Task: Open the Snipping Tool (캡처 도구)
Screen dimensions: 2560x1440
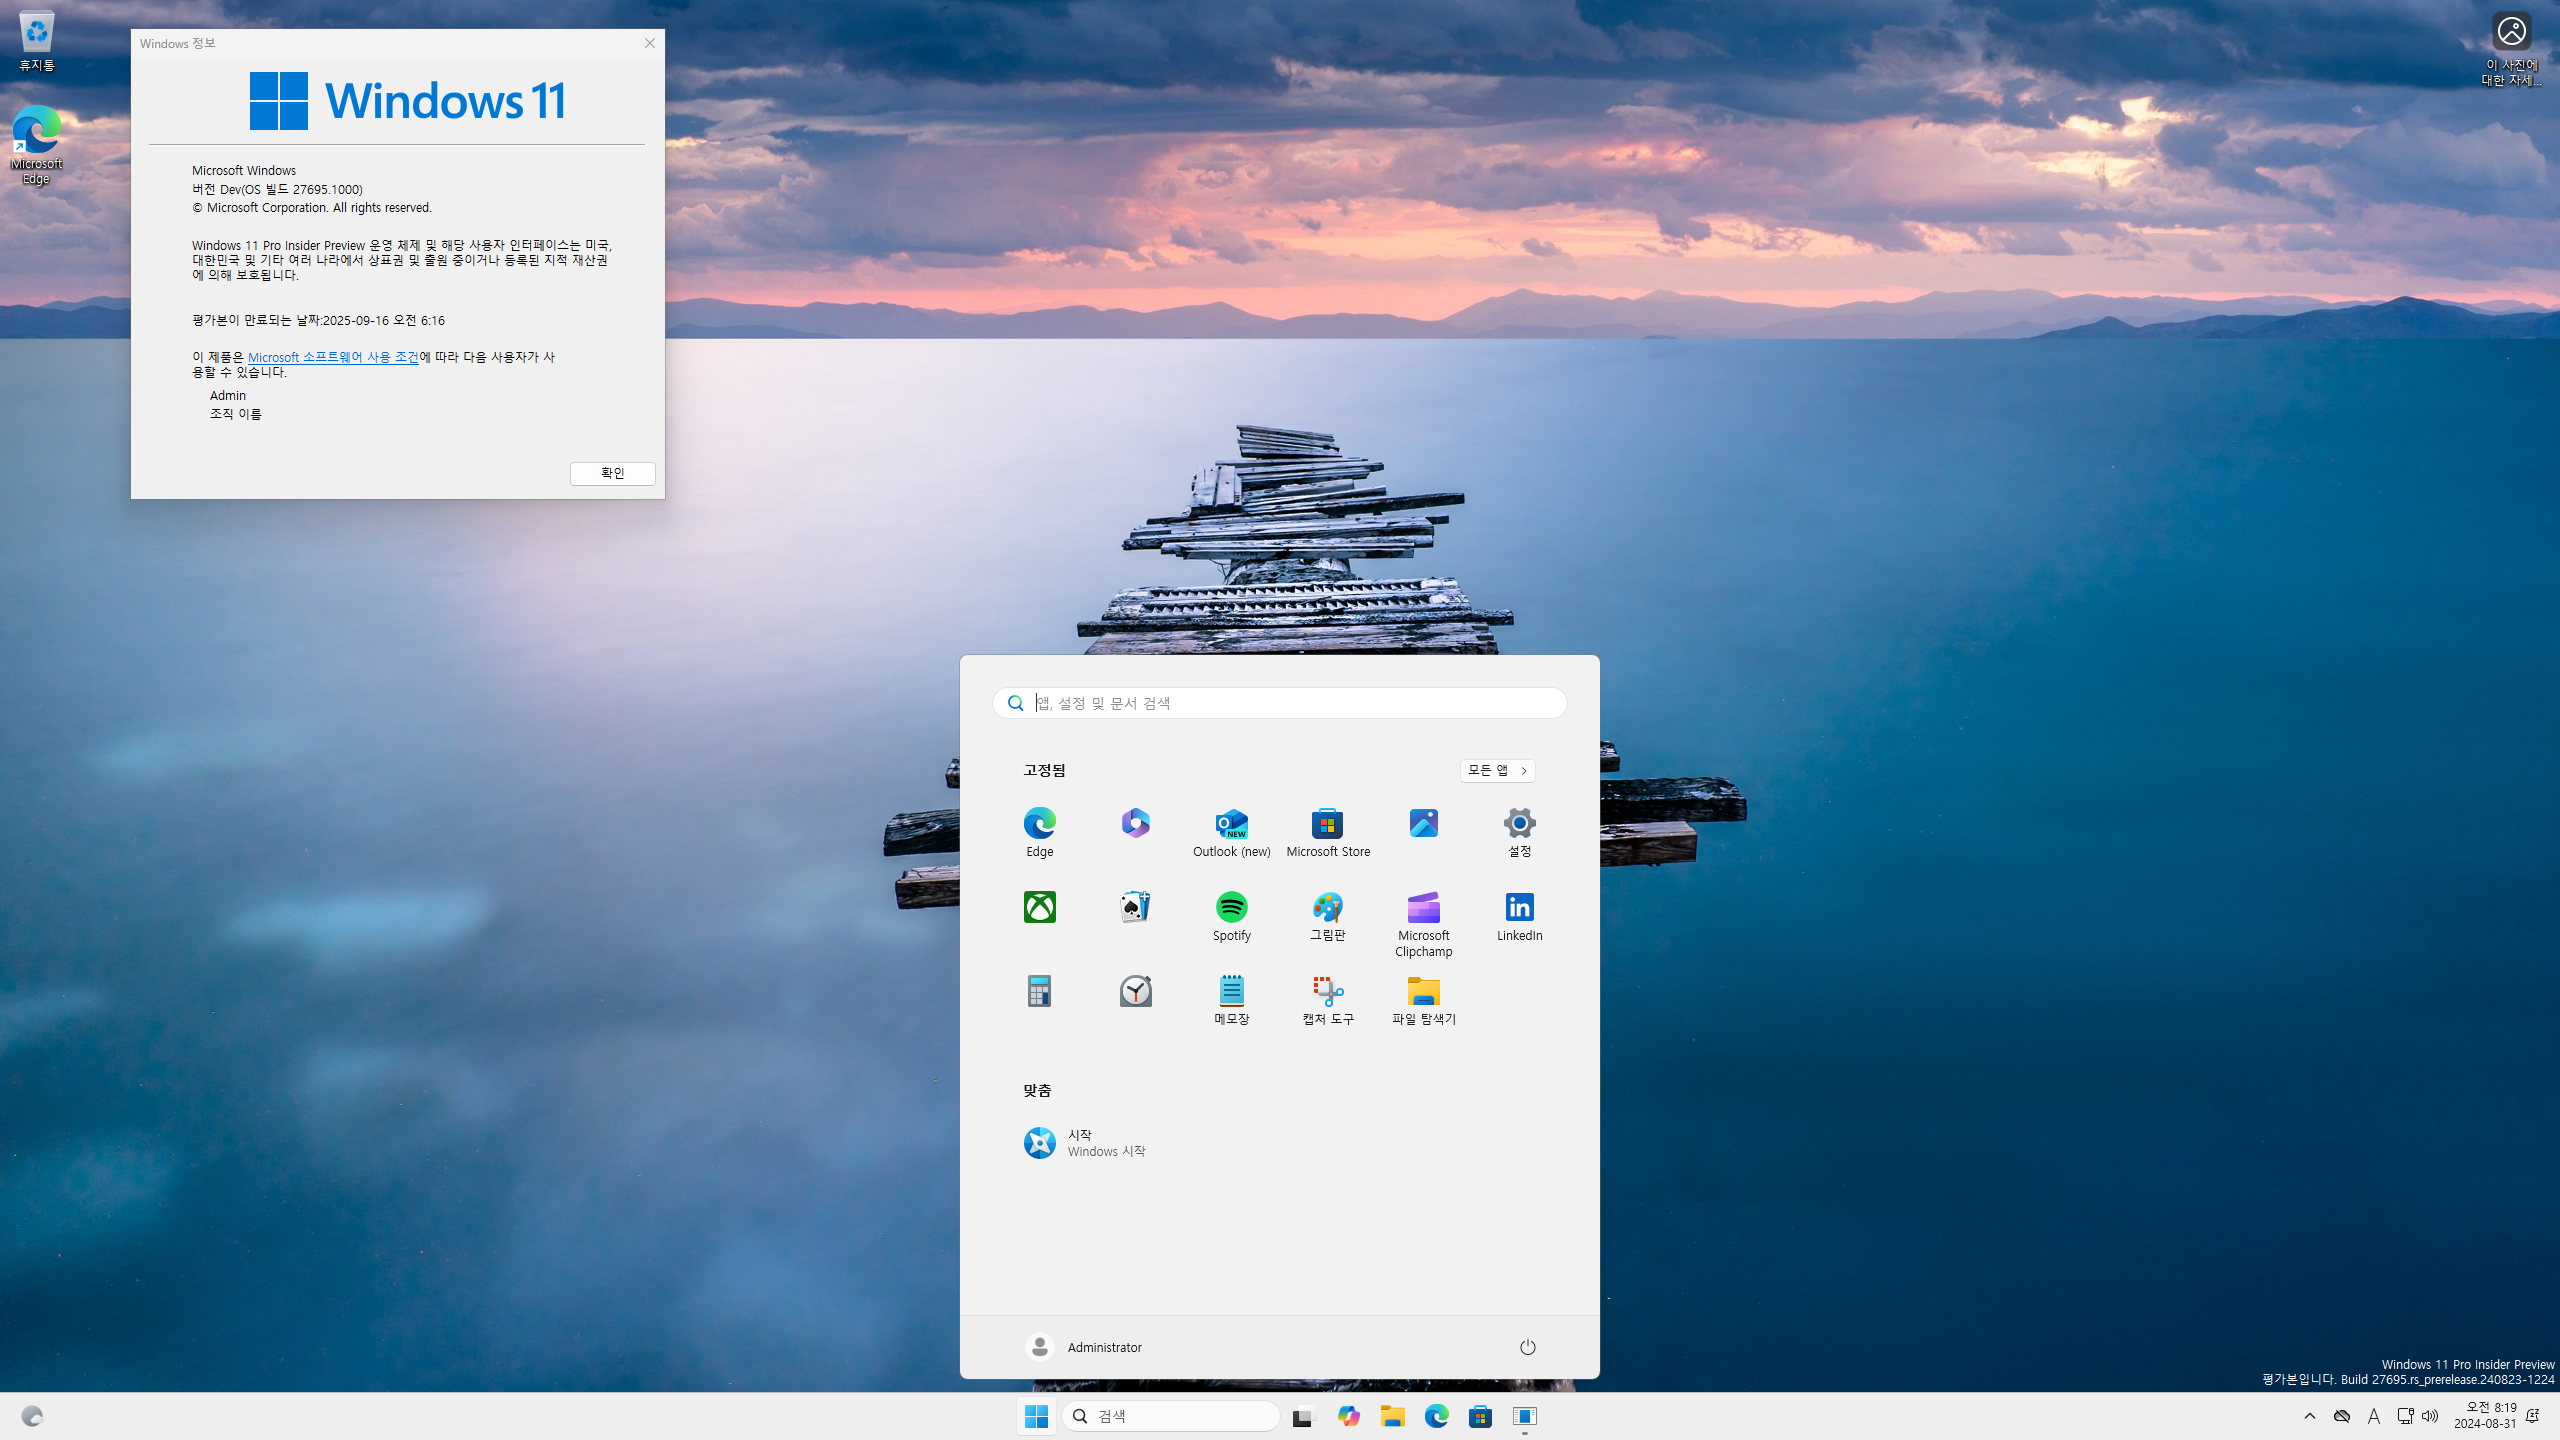Action: coord(1327,992)
